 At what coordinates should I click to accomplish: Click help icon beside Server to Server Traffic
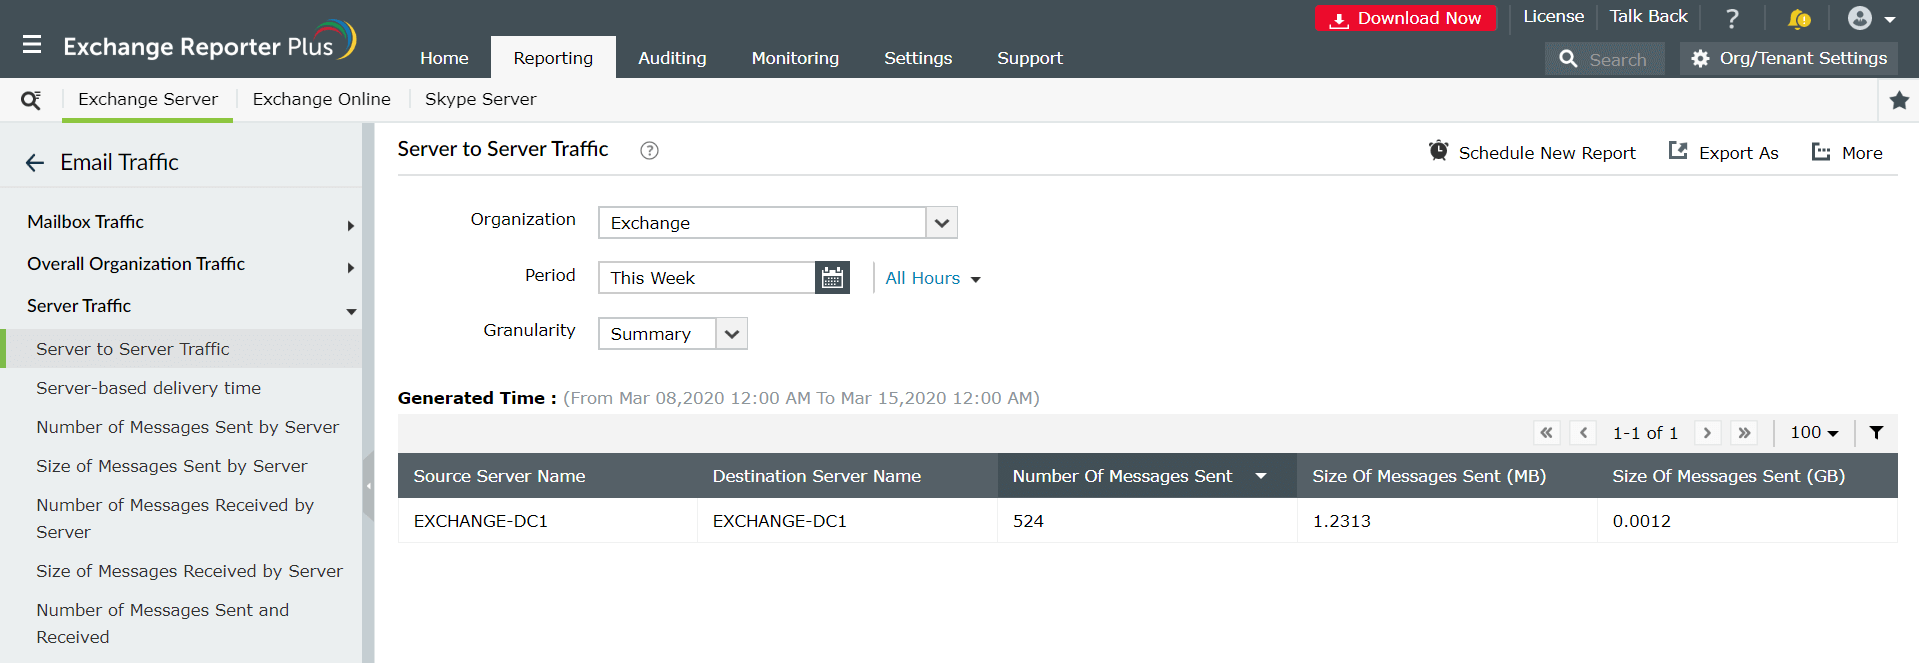pyautogui.click(x=649, y=151)
